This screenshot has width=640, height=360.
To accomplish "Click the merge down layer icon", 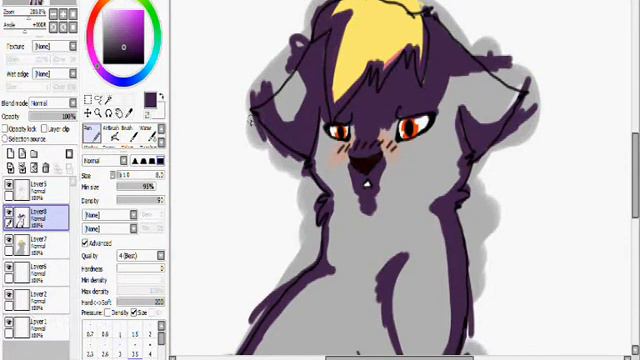I will click(x=22, y=167).
